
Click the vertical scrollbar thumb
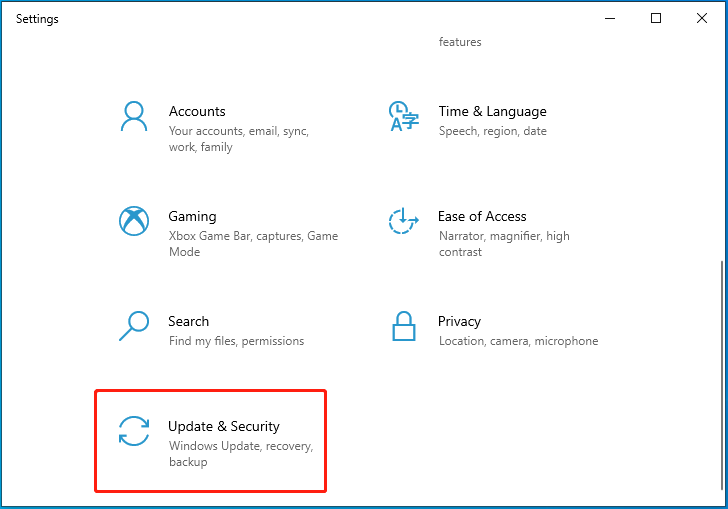pos(722,375)
